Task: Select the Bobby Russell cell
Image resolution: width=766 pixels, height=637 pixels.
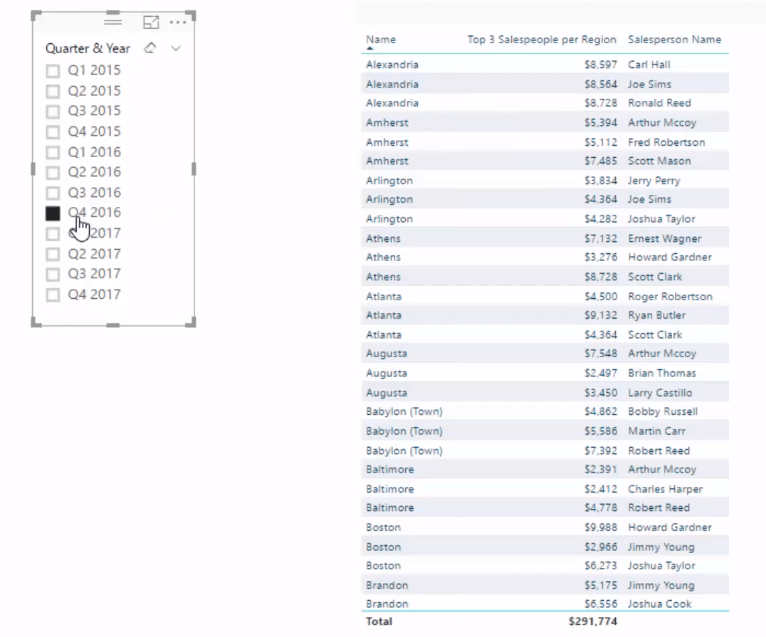Action: point(662,411)
